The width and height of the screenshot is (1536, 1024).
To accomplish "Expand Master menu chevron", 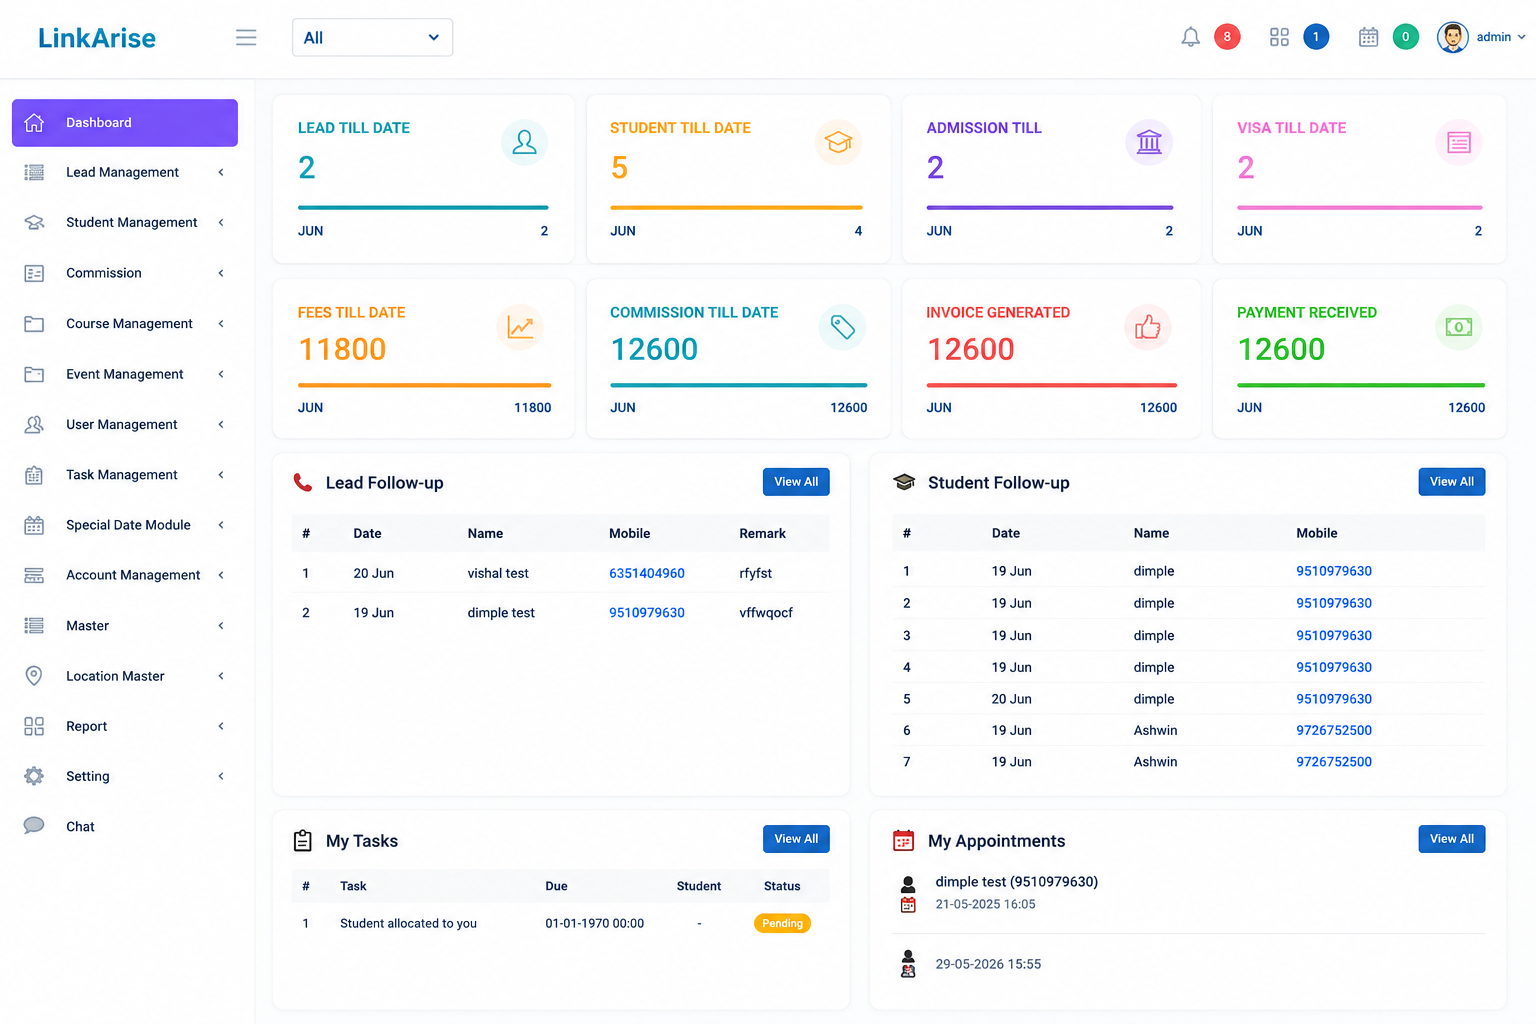I will click(x=221, y=626).
